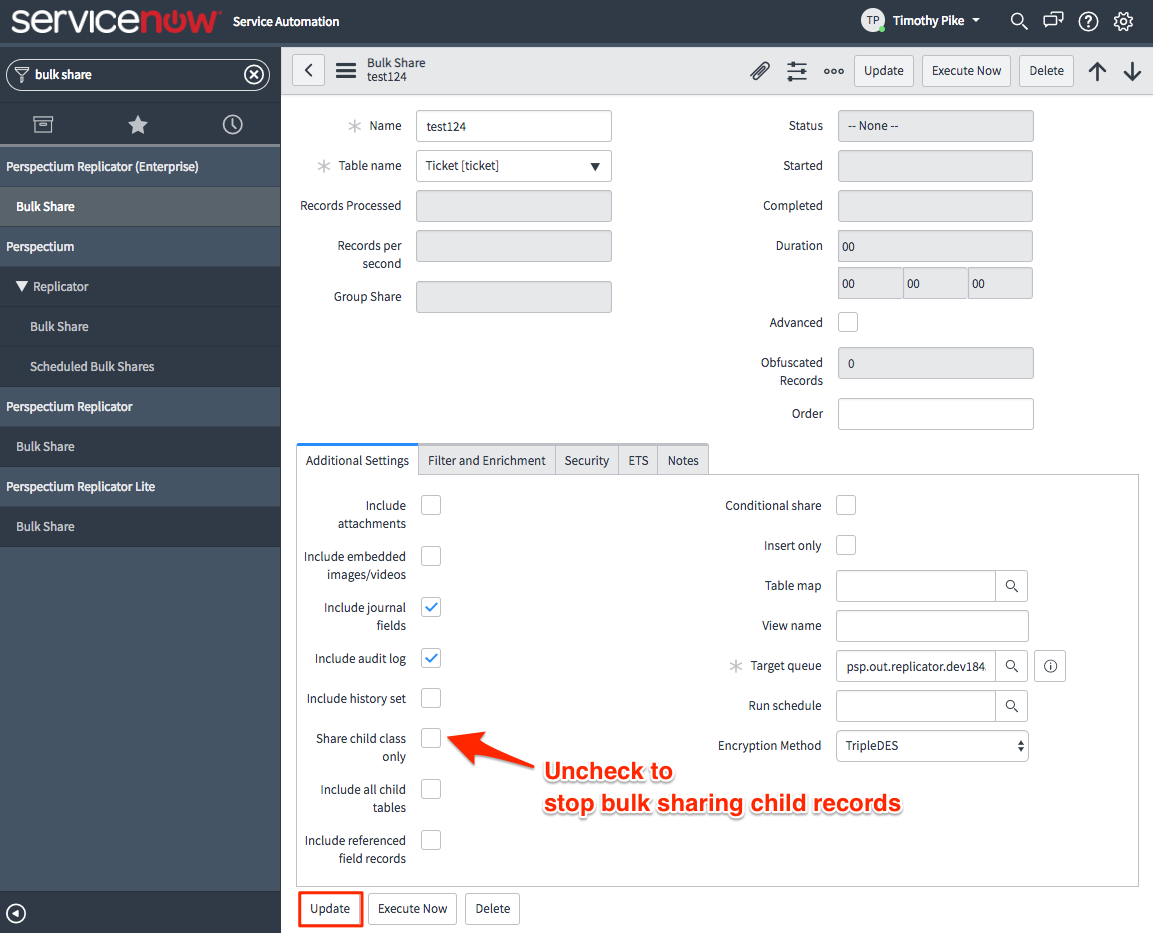
Task: Open the All Applications archive icon
Action: click(43, 124)
